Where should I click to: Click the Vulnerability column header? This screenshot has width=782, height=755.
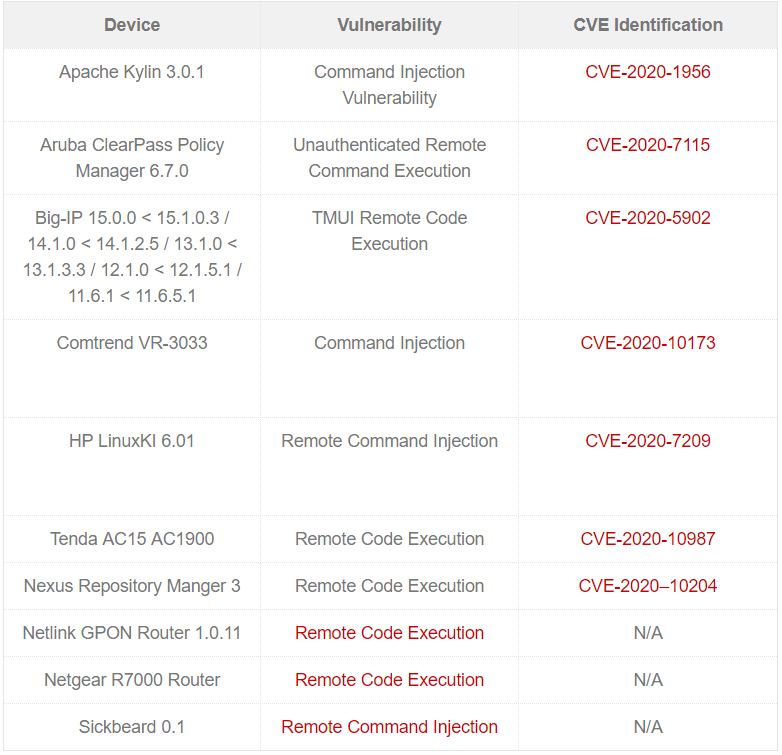tap(389, 25)
